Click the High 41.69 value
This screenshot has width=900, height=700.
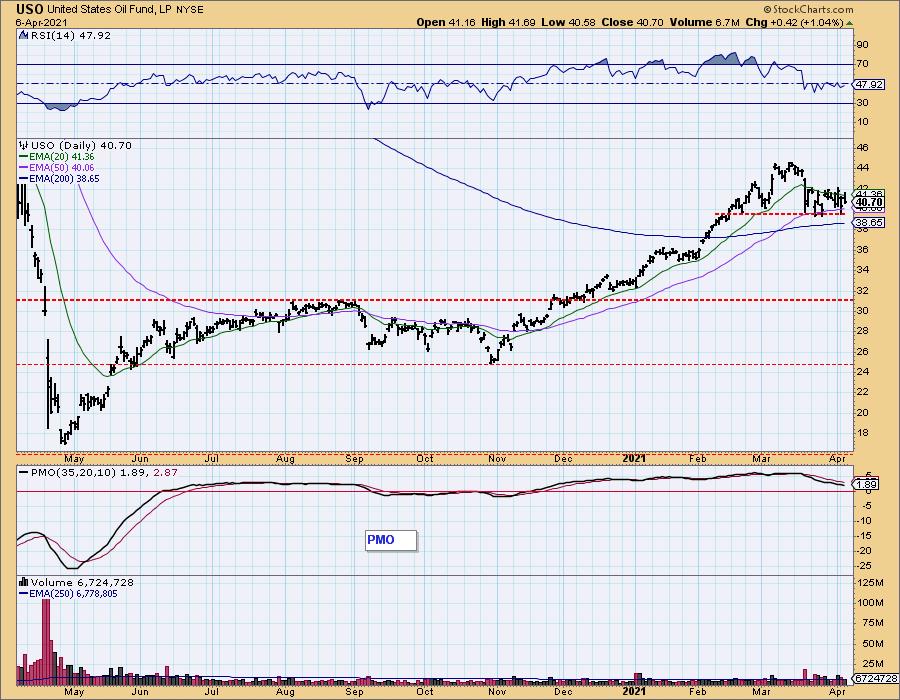(509, 22)
